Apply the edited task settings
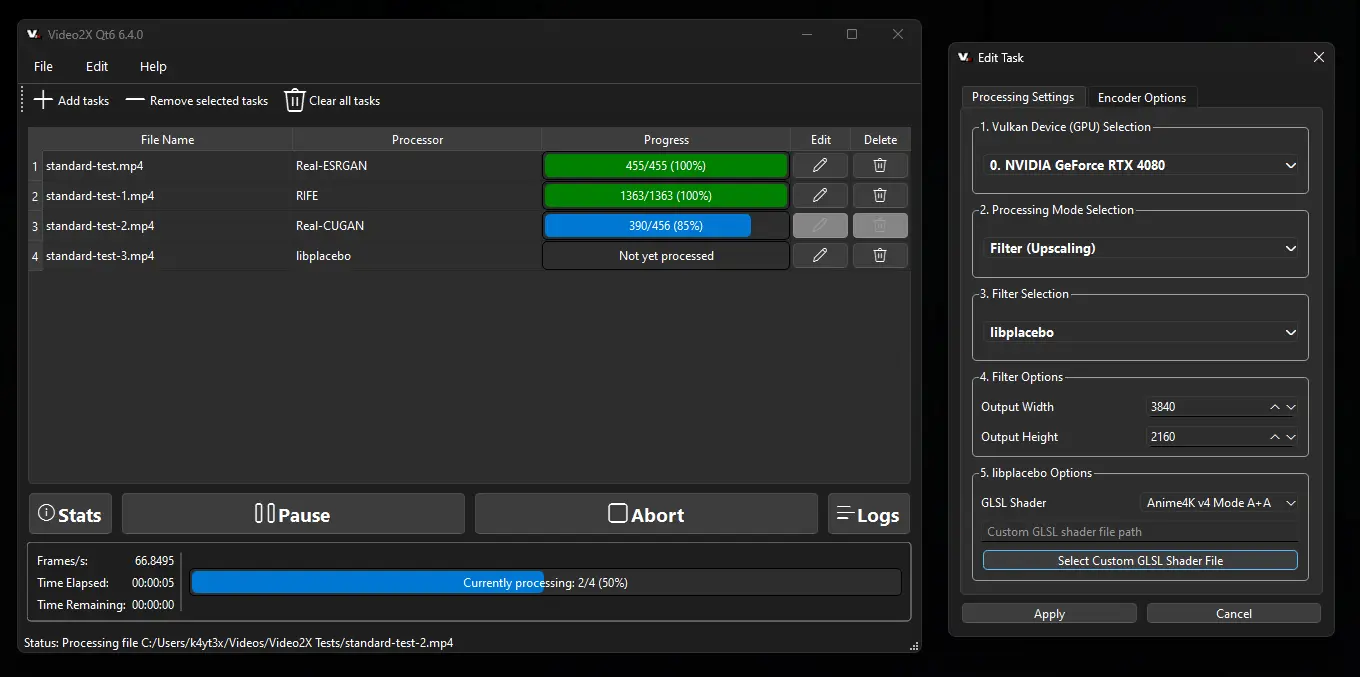 tap(1049, 613)
